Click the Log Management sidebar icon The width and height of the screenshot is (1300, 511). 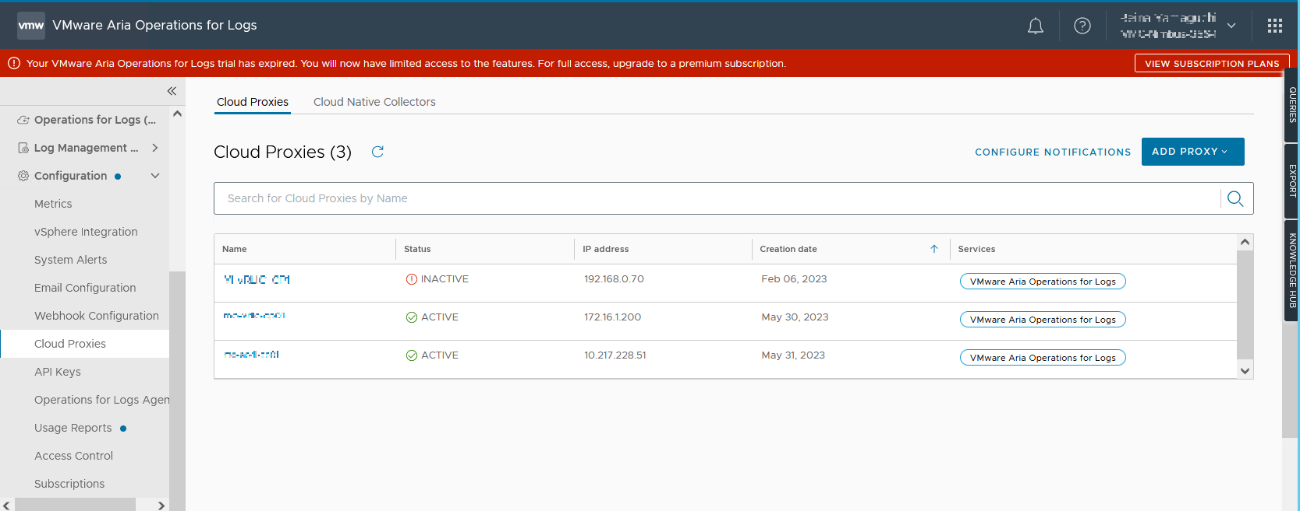click(23, 148)
